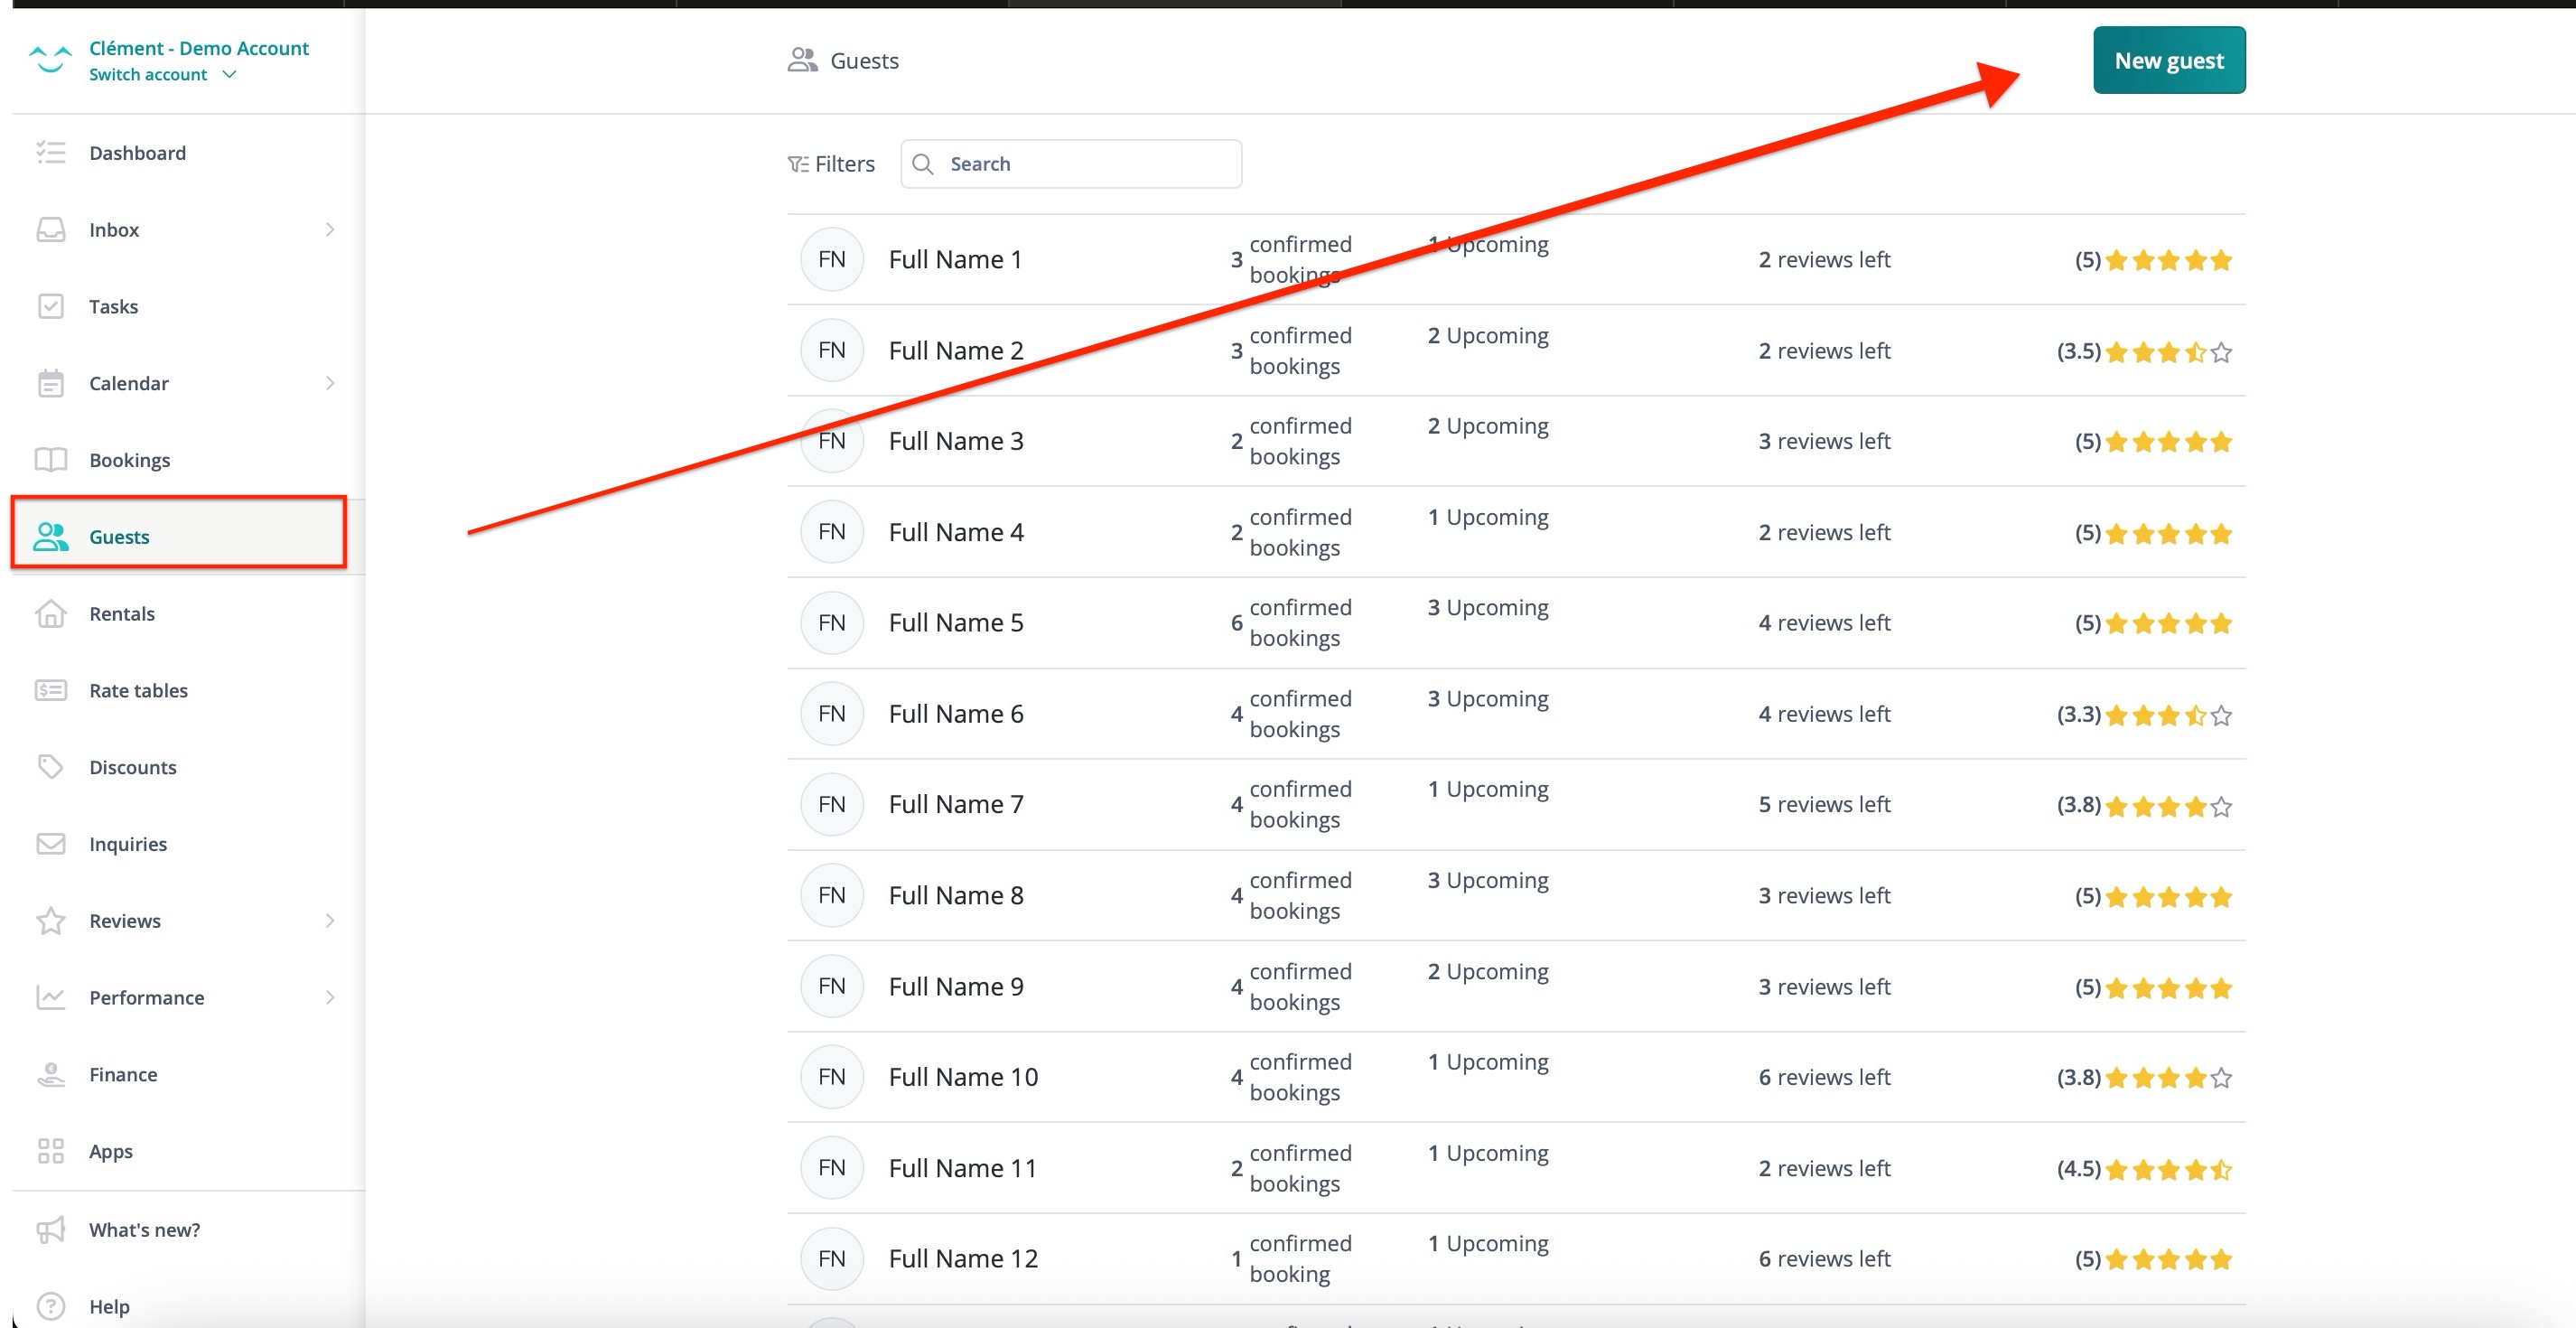Select the Calendar icon
This screenshot has width=2576, height=1328.
pyautogui.click(x=51, y=383)
